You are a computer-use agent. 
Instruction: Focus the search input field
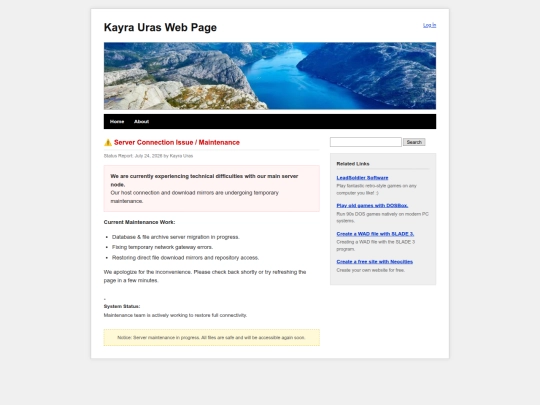365,142
